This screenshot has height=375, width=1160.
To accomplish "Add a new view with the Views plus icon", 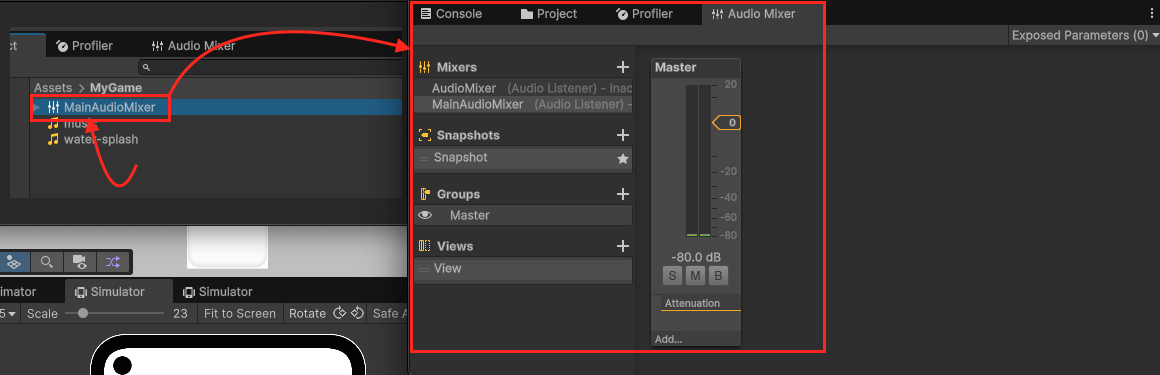I will coord(623,246).
